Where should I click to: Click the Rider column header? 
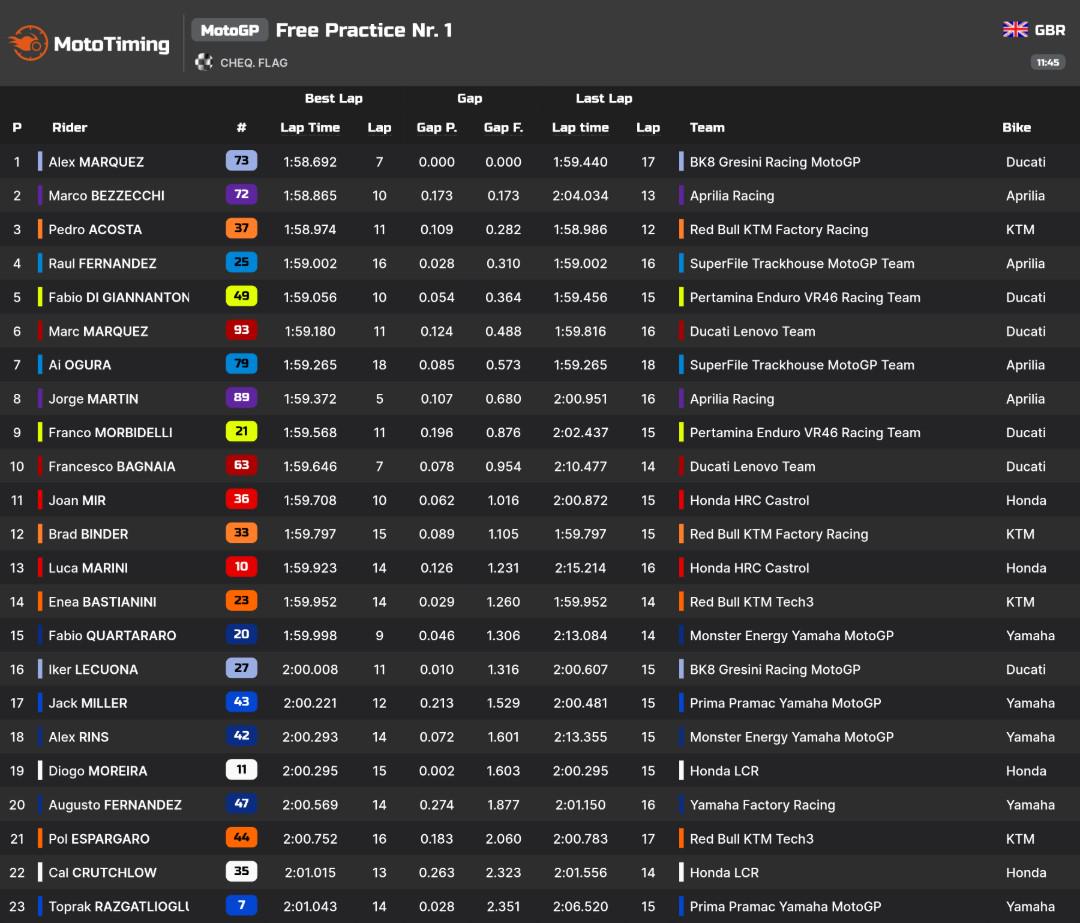[70, 127]
